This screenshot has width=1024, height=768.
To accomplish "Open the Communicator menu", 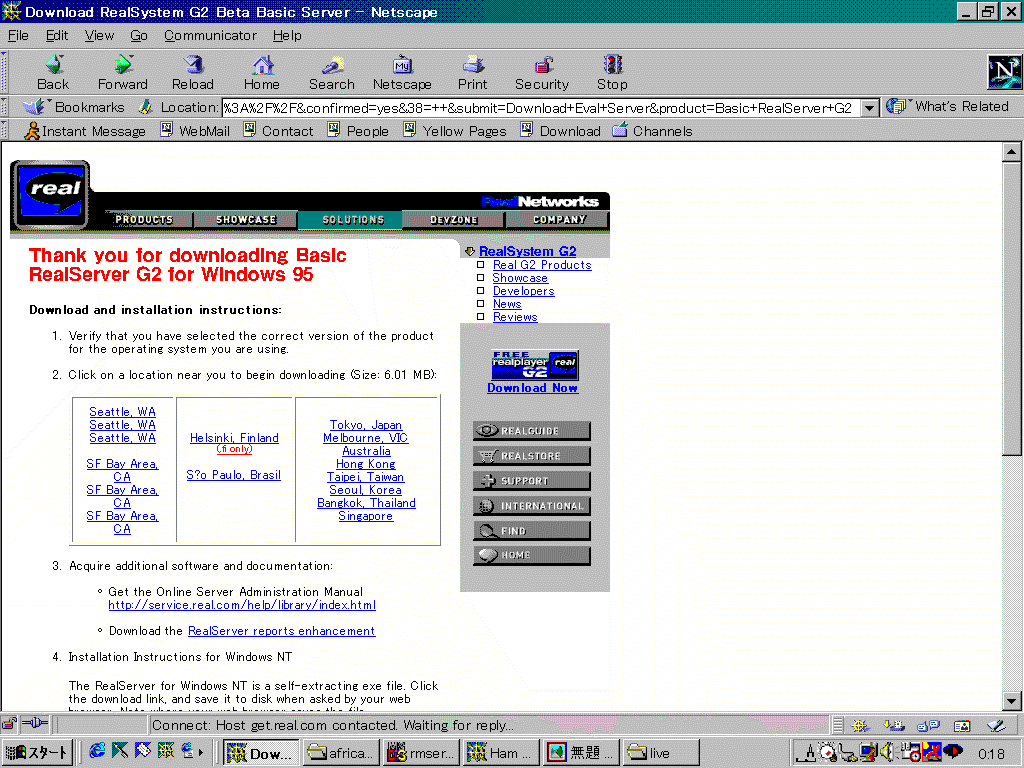I will pos(210,35).
